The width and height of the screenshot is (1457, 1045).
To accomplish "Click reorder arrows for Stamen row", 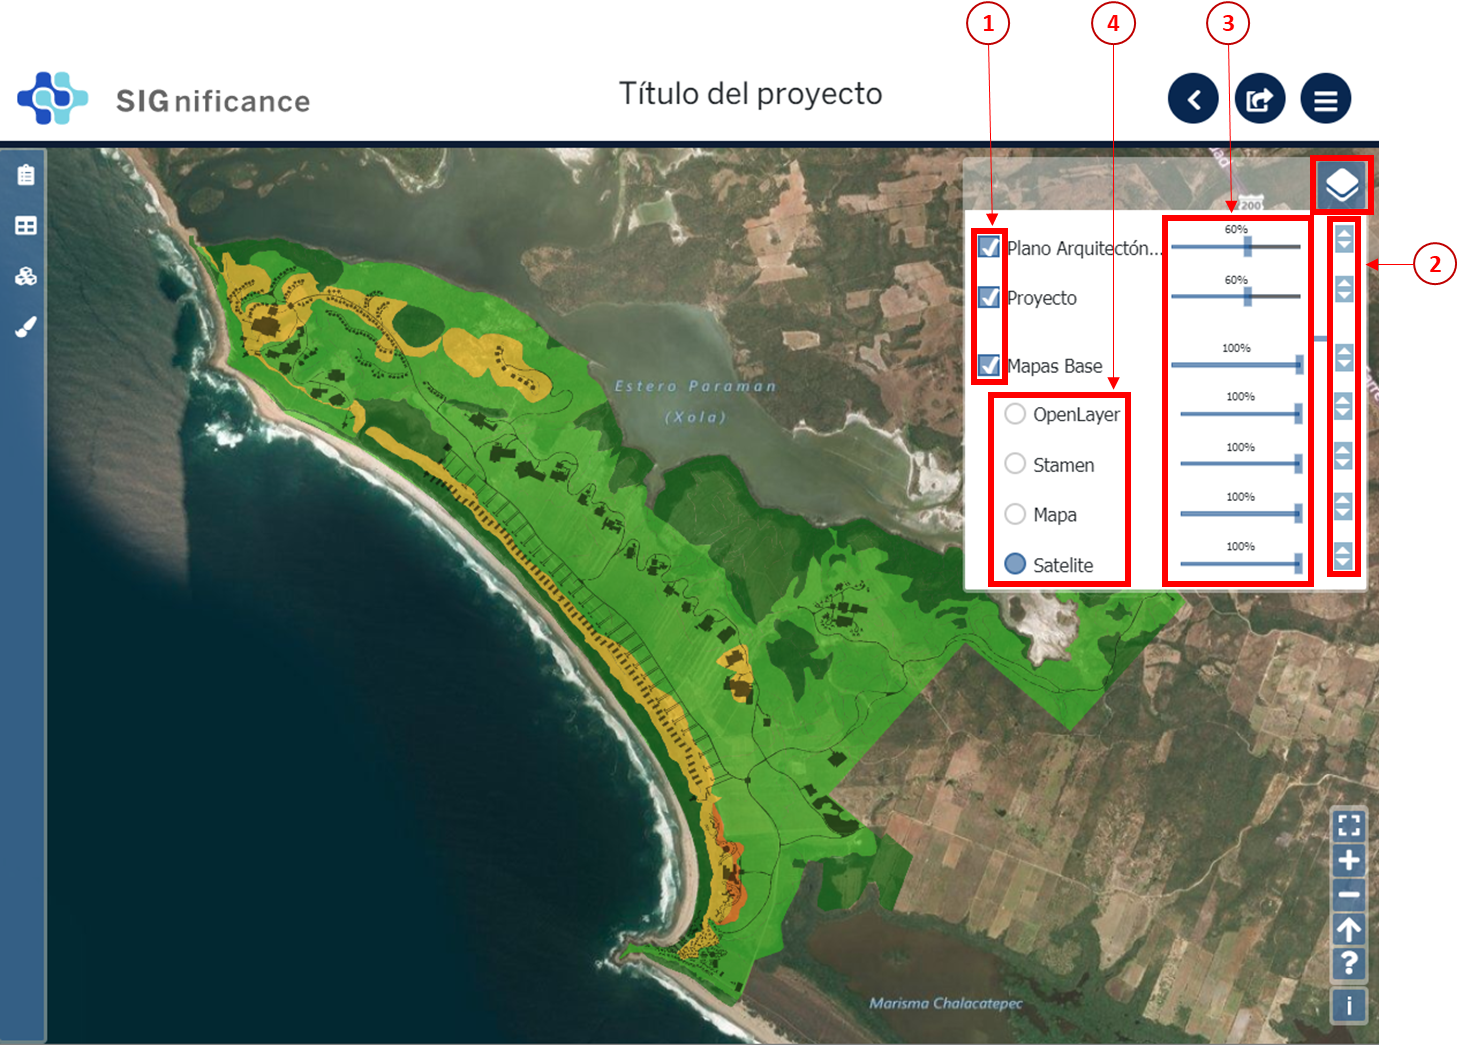I will pos(1343,456).
